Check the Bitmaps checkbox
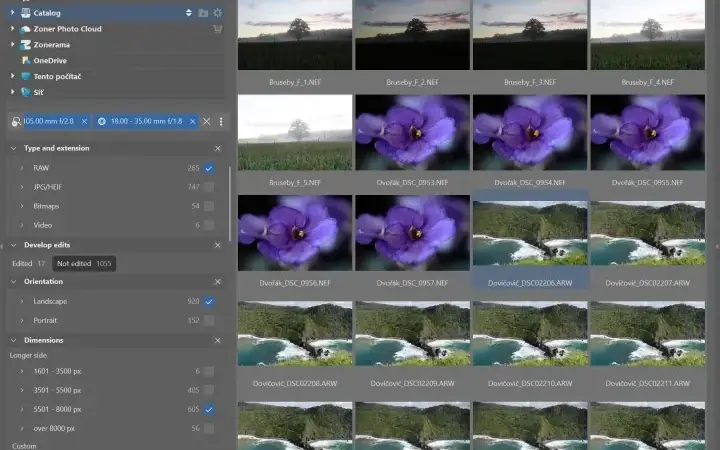720x450 pixels. click(209, 206)
